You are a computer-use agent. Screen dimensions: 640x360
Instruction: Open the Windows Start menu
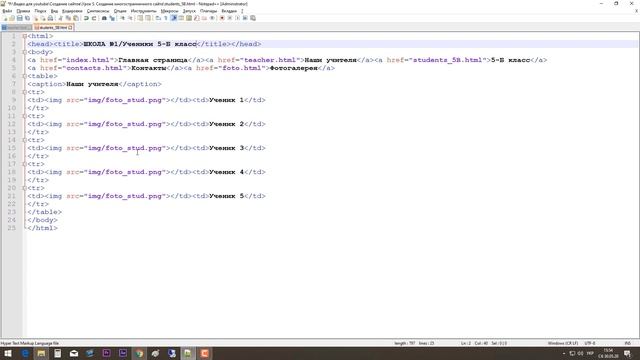pos(8,353)
